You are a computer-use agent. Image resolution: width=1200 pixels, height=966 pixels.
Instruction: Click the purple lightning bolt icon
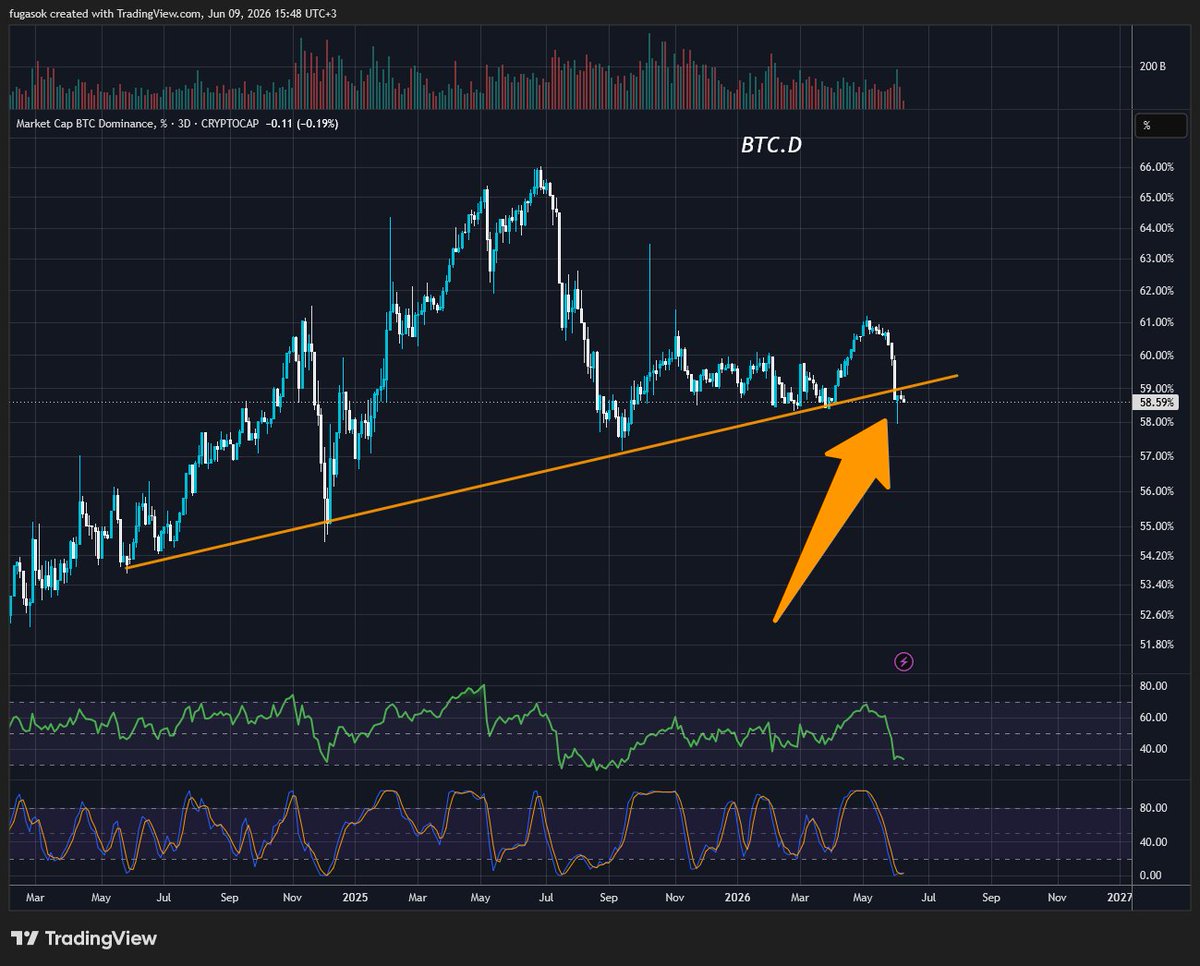click(x=904, y=661)
